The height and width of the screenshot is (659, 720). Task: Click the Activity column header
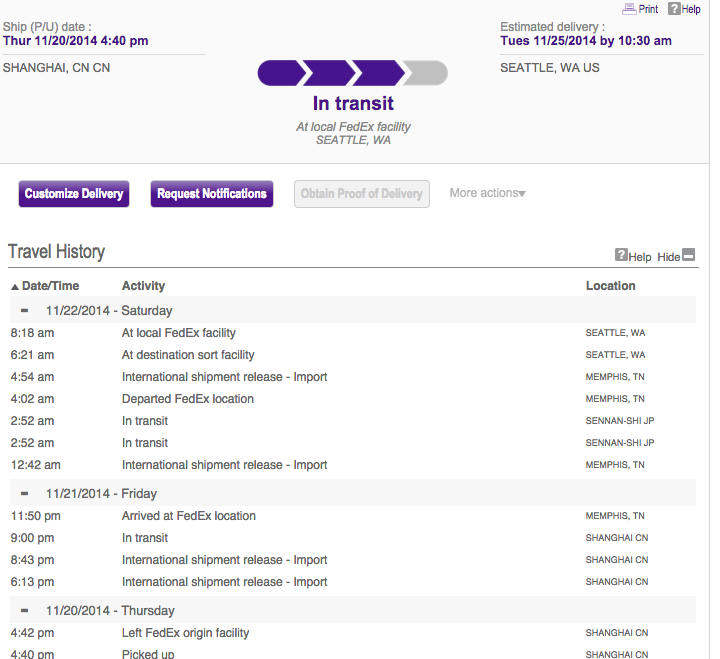click(x=143, y=286)
